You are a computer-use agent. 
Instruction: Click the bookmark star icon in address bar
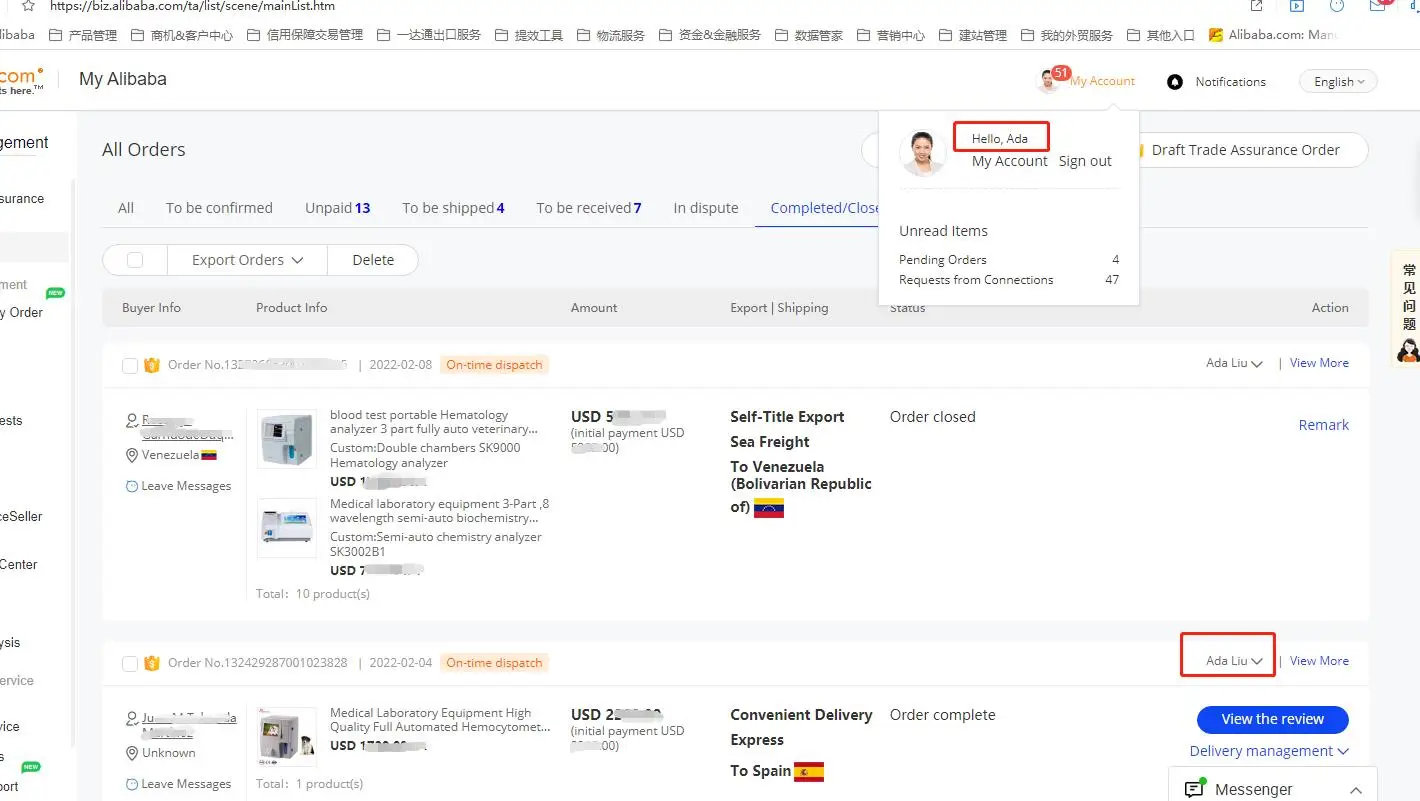[x=28, y=6]
